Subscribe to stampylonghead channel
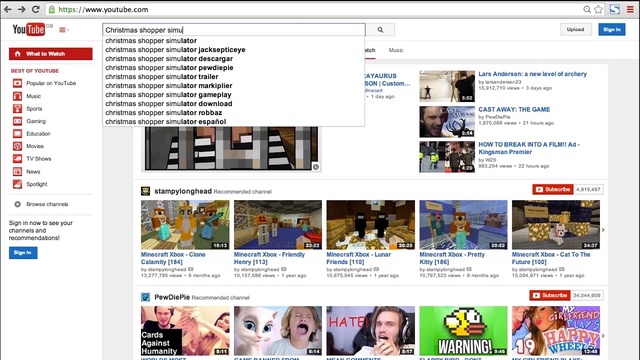Screen dimensions: 640x360 [x=553, y=189]
